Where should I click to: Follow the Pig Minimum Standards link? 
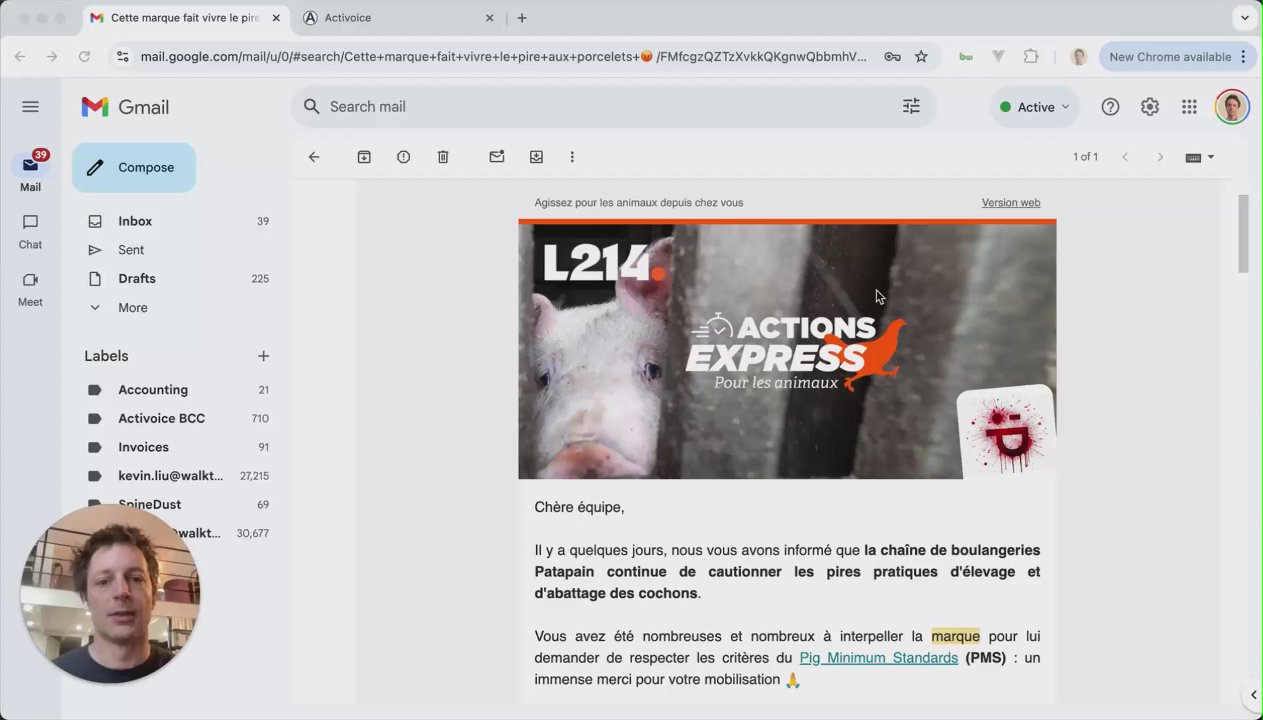[878, 658]
